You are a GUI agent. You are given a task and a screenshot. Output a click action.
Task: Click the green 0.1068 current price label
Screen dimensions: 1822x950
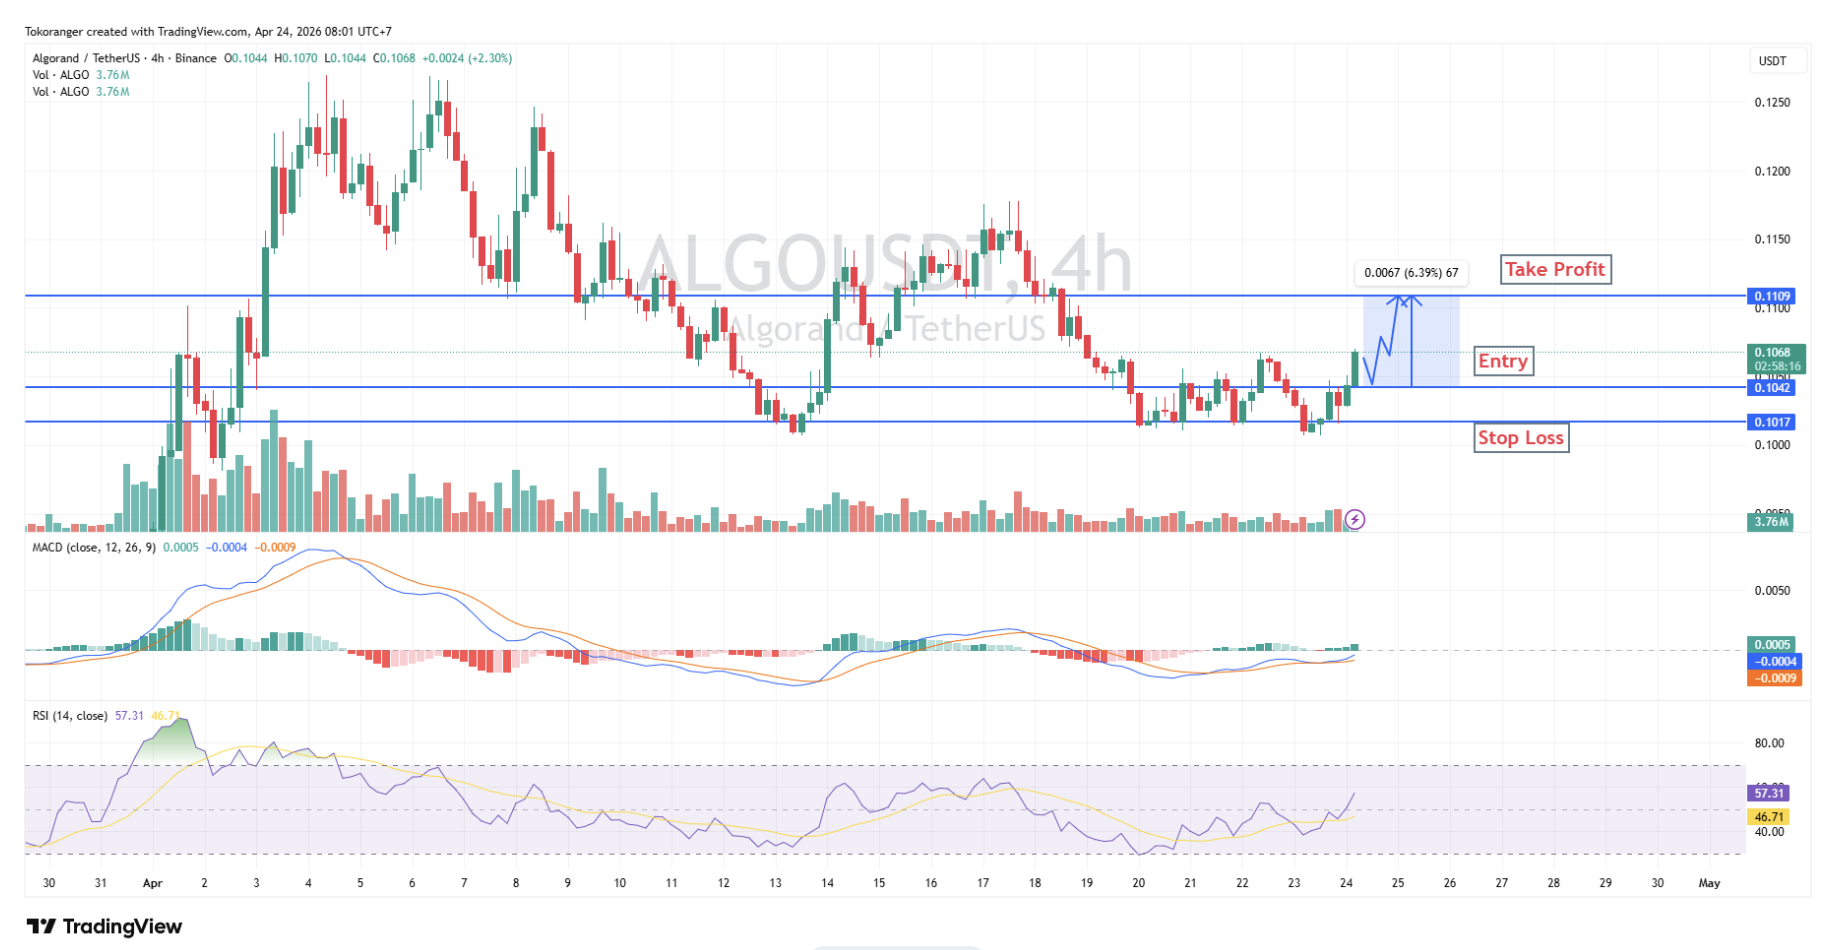[1775, 353]
